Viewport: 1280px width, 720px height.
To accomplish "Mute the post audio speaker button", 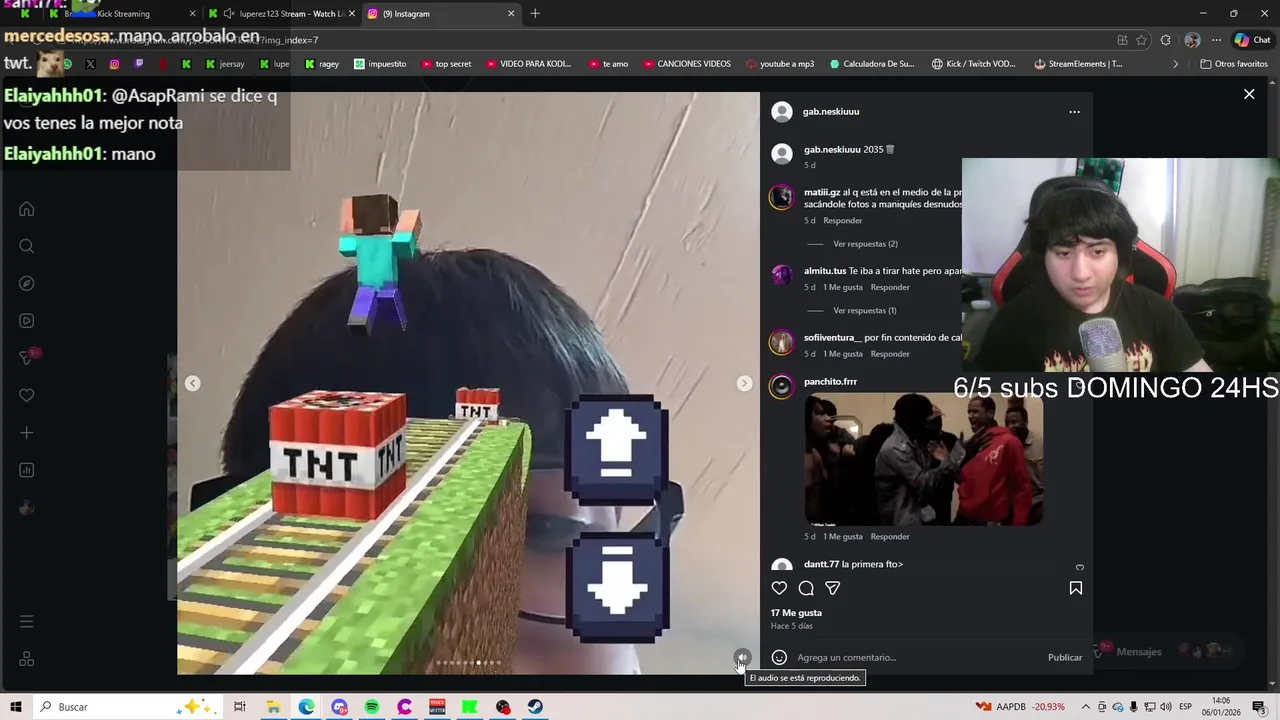I will click(742, 657).
